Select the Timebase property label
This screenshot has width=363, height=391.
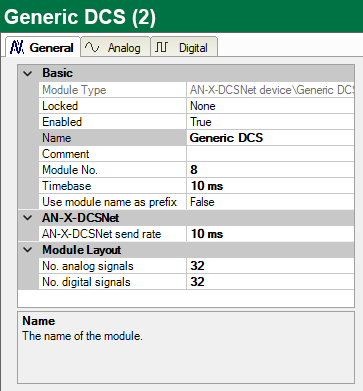(67, 186)
